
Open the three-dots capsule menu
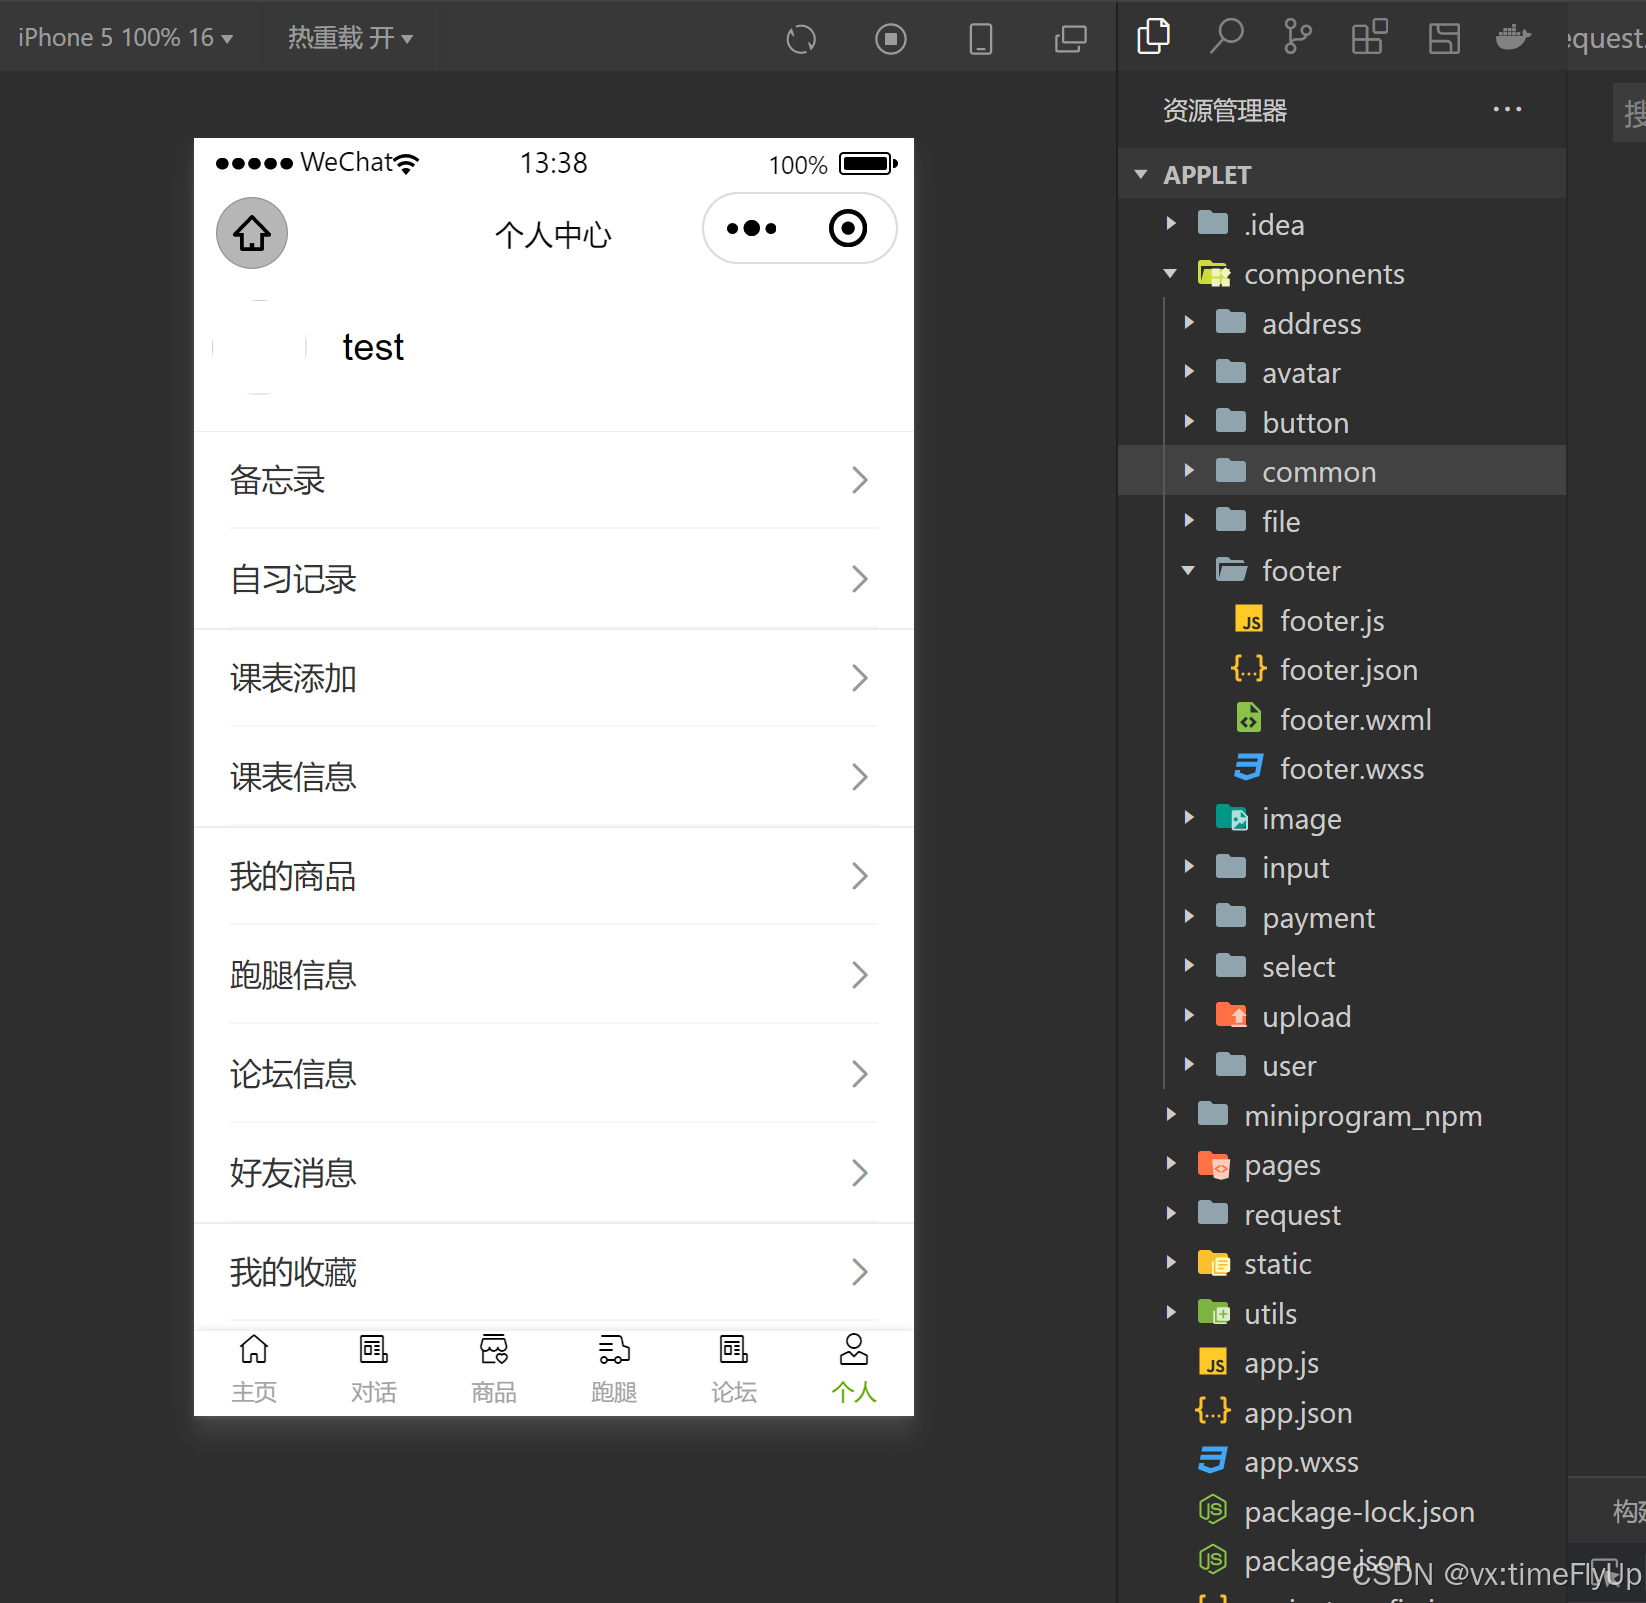tap(752, 229)
